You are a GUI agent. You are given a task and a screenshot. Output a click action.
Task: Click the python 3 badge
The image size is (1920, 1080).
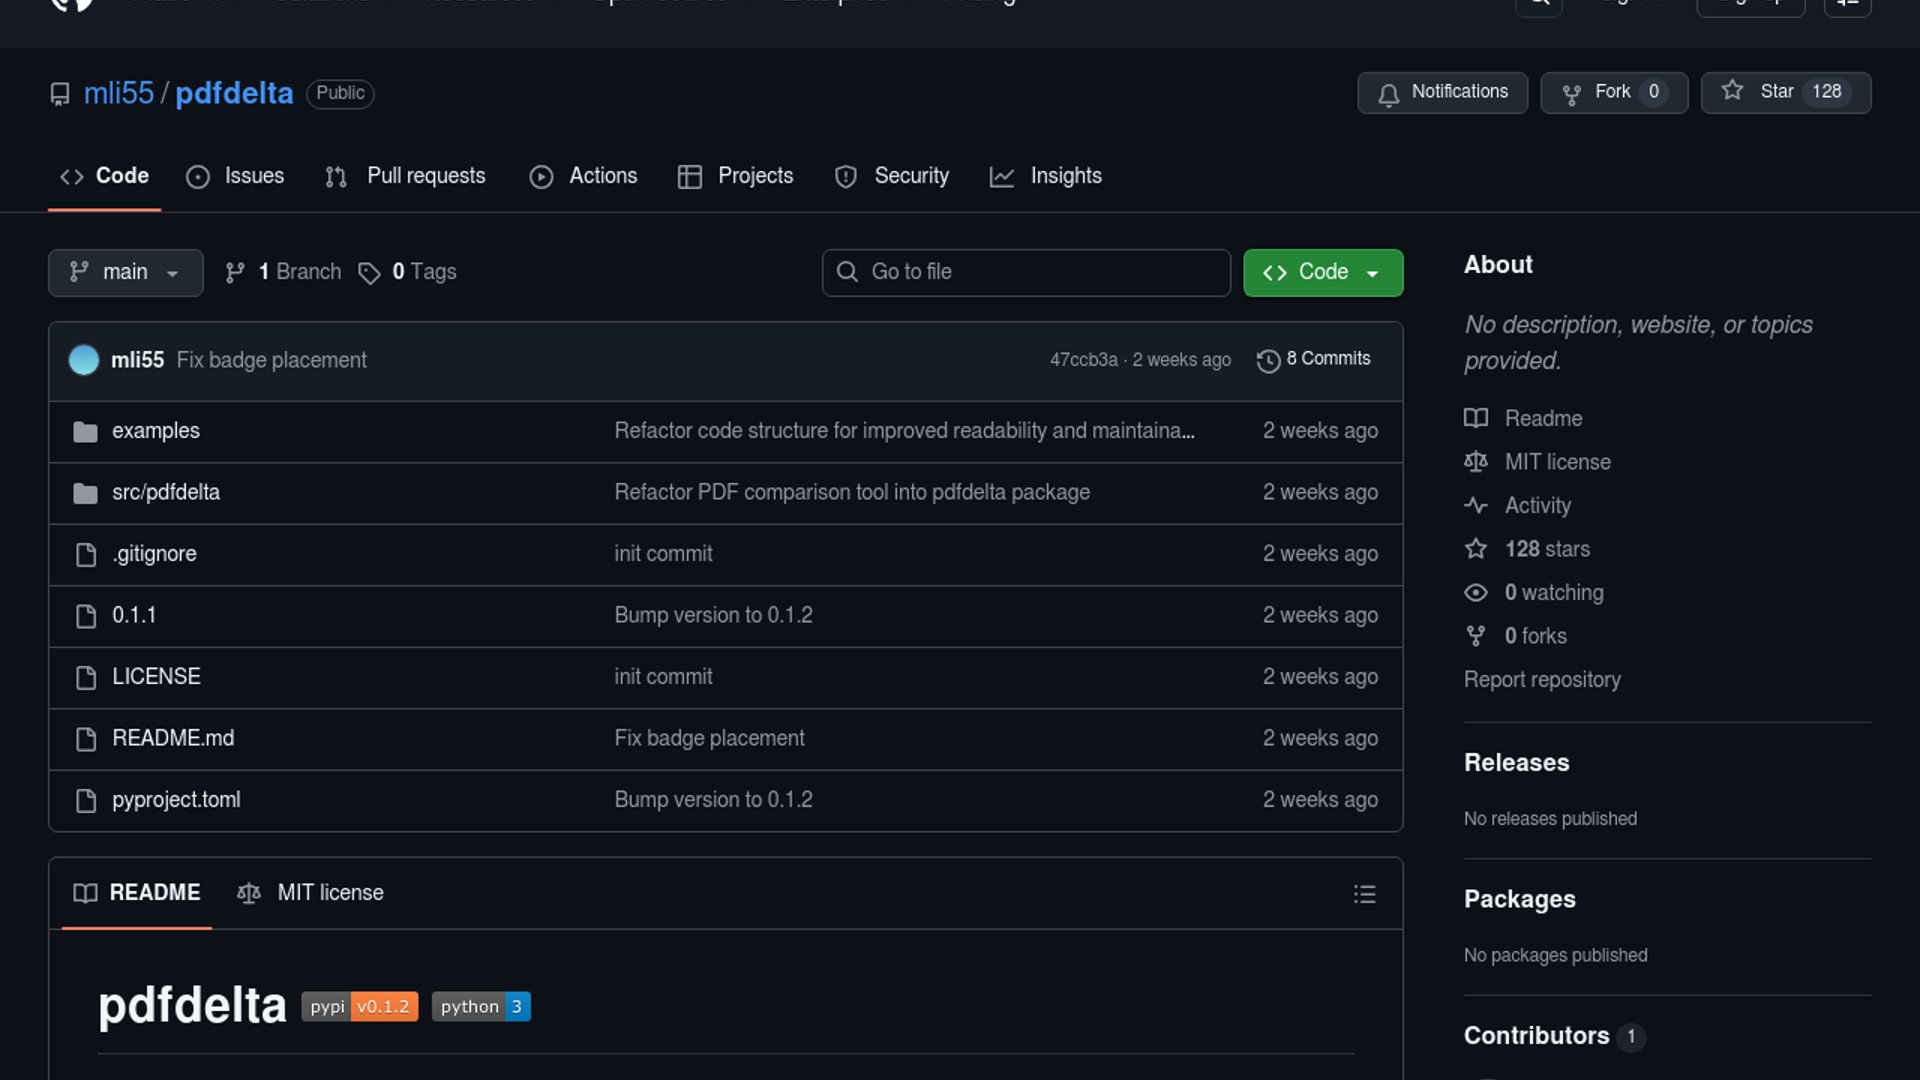pos(481,1006)
